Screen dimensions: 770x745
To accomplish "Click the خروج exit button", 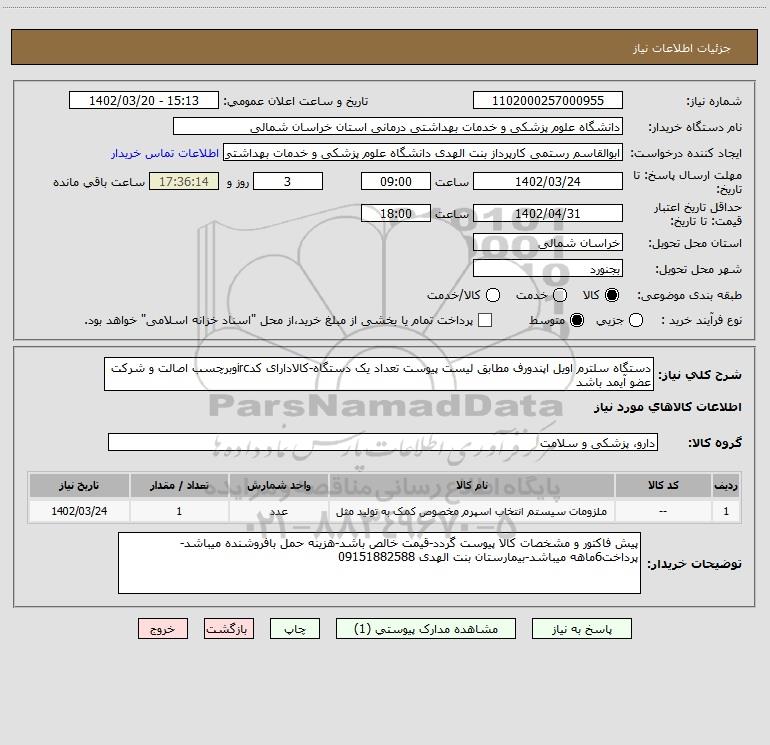I will (x=163, y=629).
